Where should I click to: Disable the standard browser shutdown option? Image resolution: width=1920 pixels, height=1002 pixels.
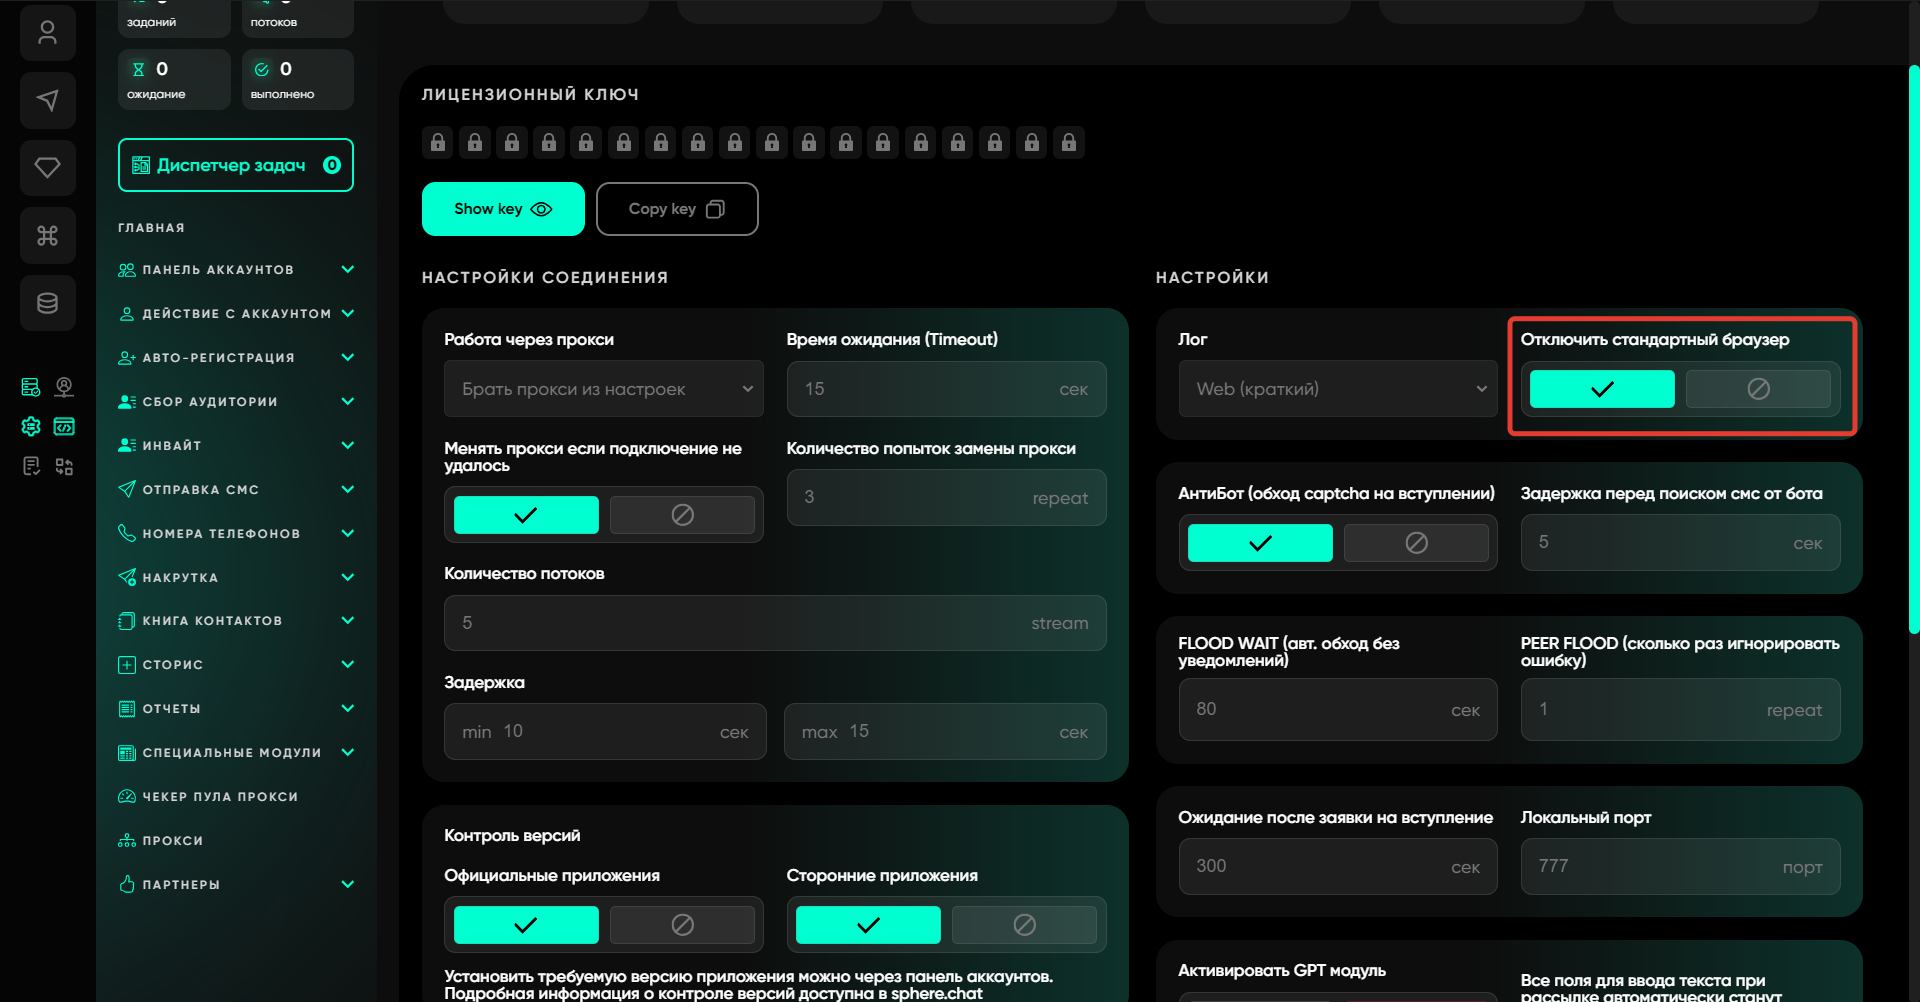coord(1757,389)
